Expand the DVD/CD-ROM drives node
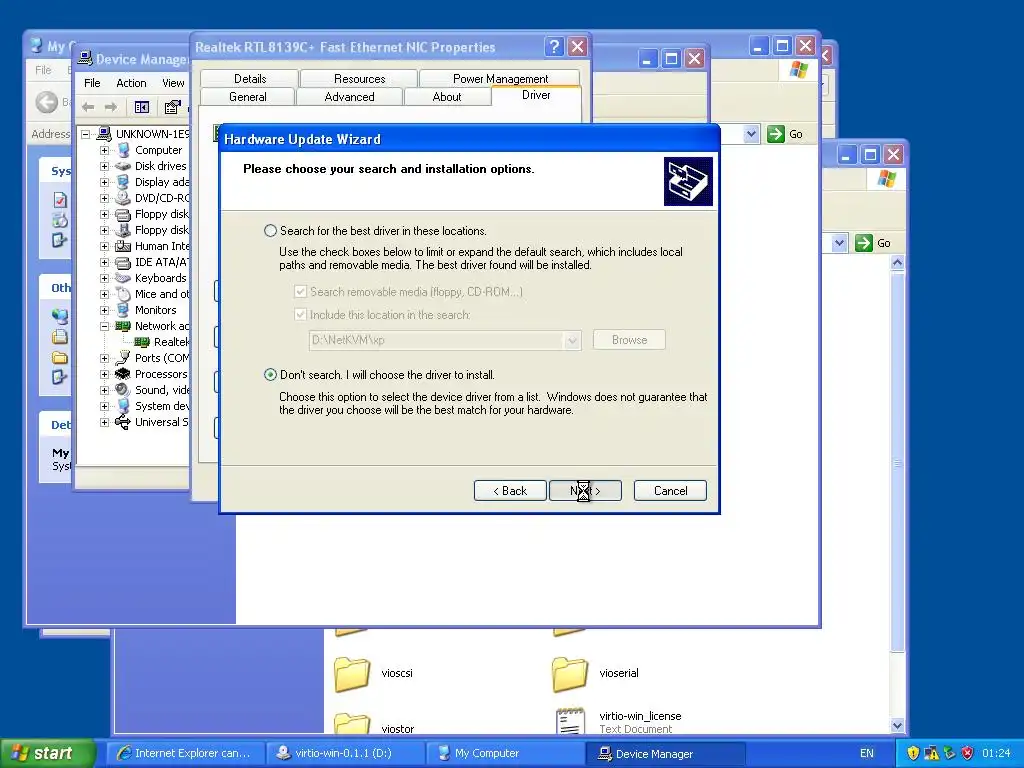Viewport: 1024px width, 768px height. click(x=104, y=198)
